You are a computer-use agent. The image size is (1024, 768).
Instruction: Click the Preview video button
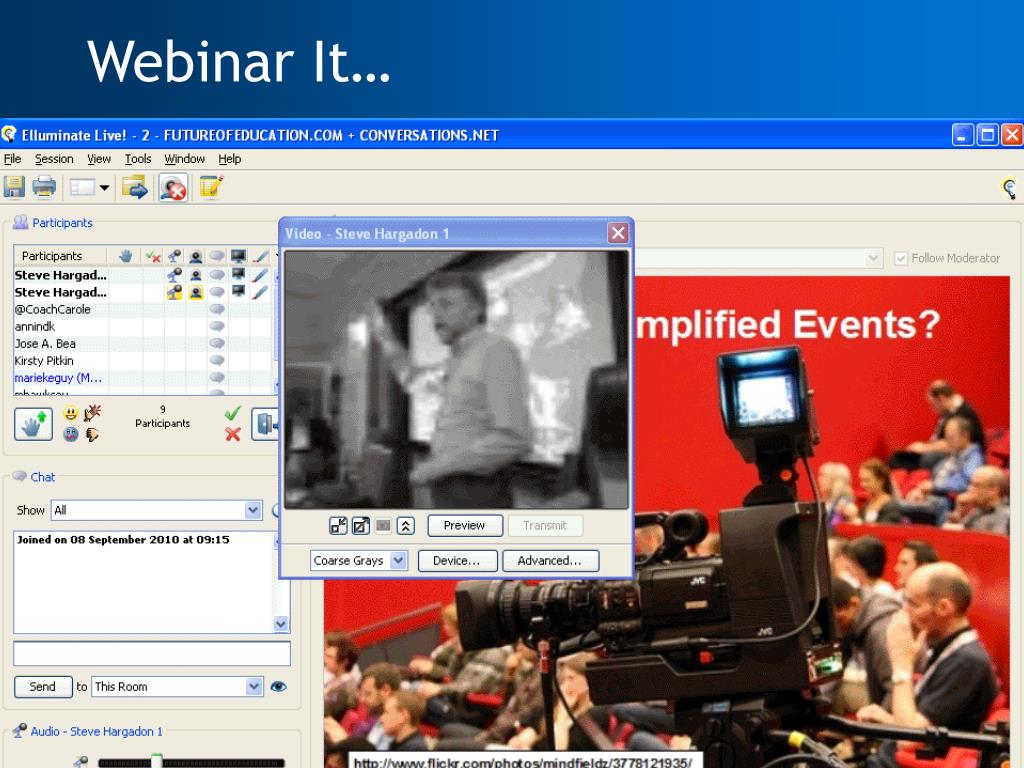click(464, 525)
